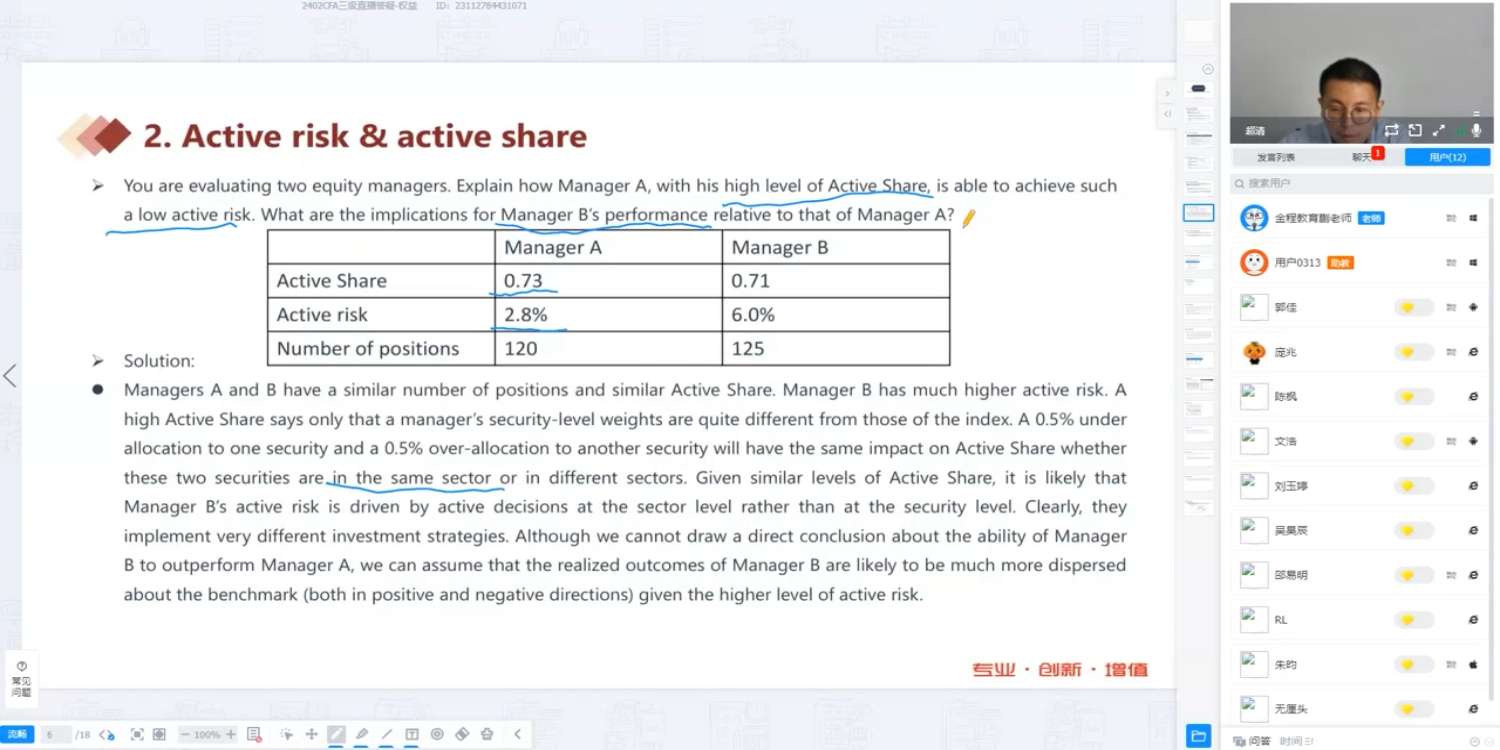Toggle the yellow switch for 朱昀
The width and height of the screenshot is (1500, 750).
[x=1413, y=664]
